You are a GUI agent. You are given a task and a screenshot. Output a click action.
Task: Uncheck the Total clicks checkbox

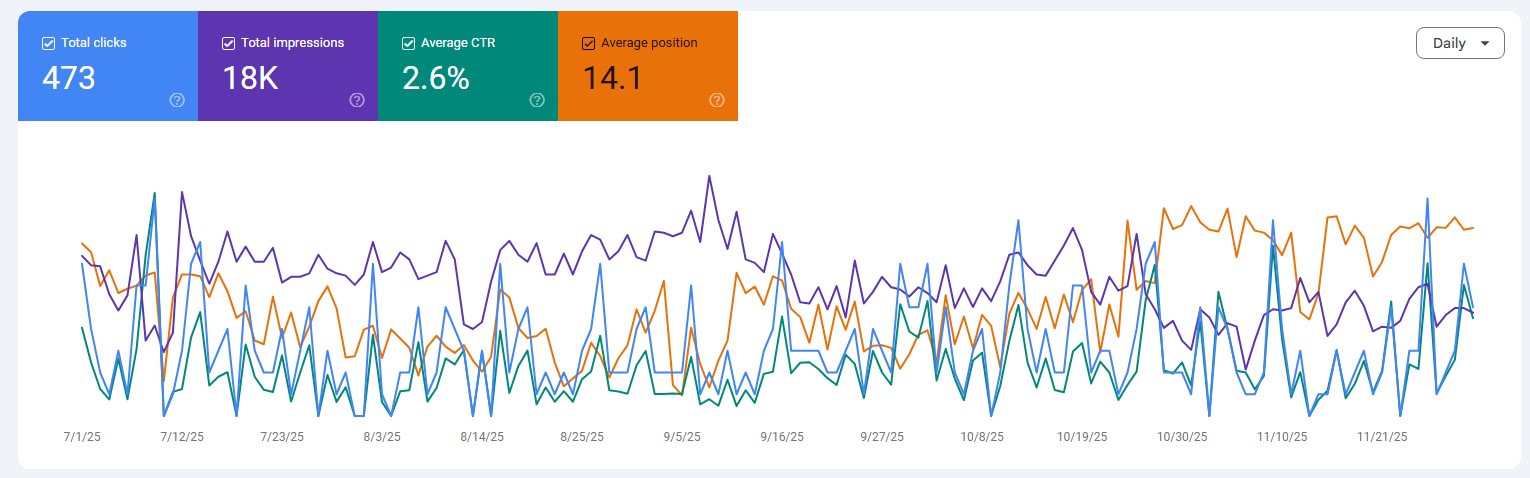(48, 43)
